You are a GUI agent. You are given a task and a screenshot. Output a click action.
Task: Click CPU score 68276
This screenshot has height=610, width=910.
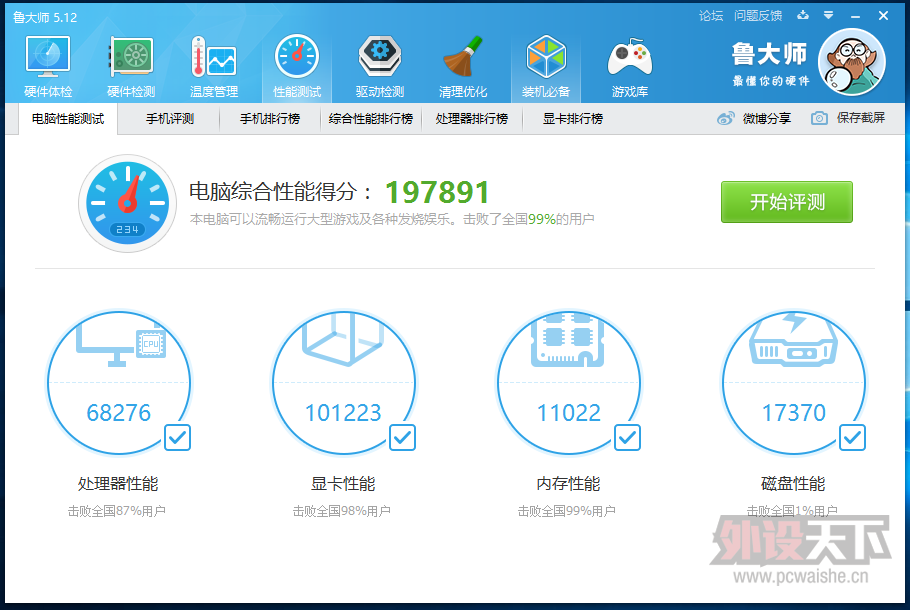click(x=118, y=413)
